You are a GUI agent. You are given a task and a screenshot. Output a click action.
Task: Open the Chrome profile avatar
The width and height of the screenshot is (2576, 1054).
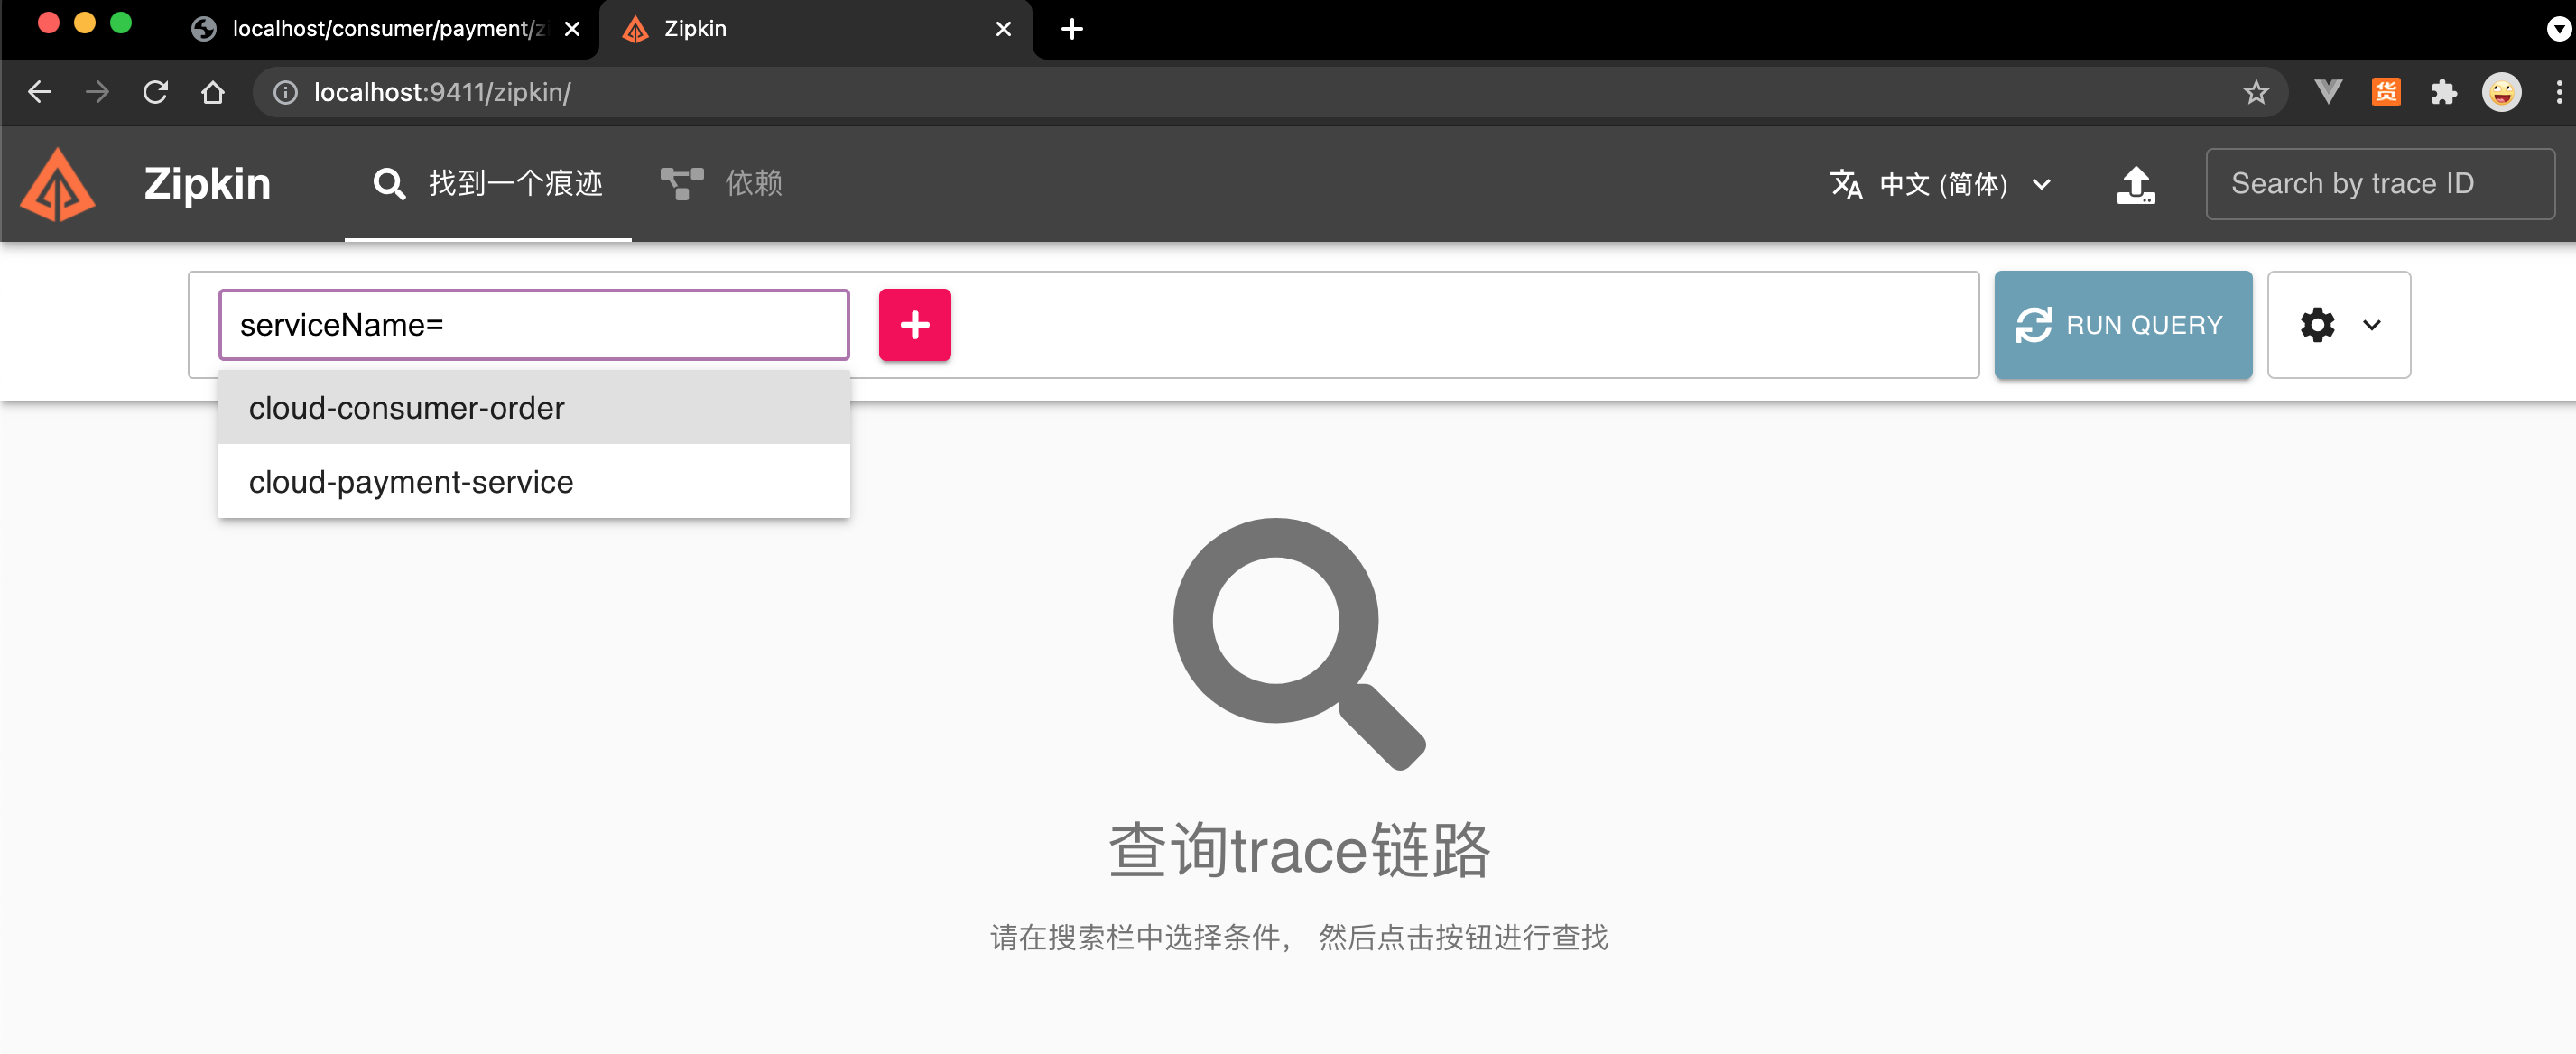[x=2501, y=93]
